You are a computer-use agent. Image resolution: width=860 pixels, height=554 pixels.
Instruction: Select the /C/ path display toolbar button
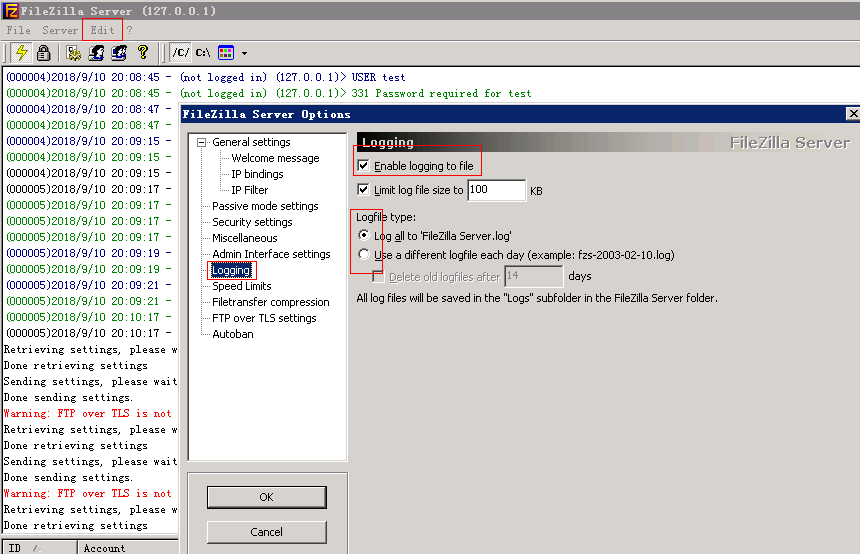coord(180,53)
